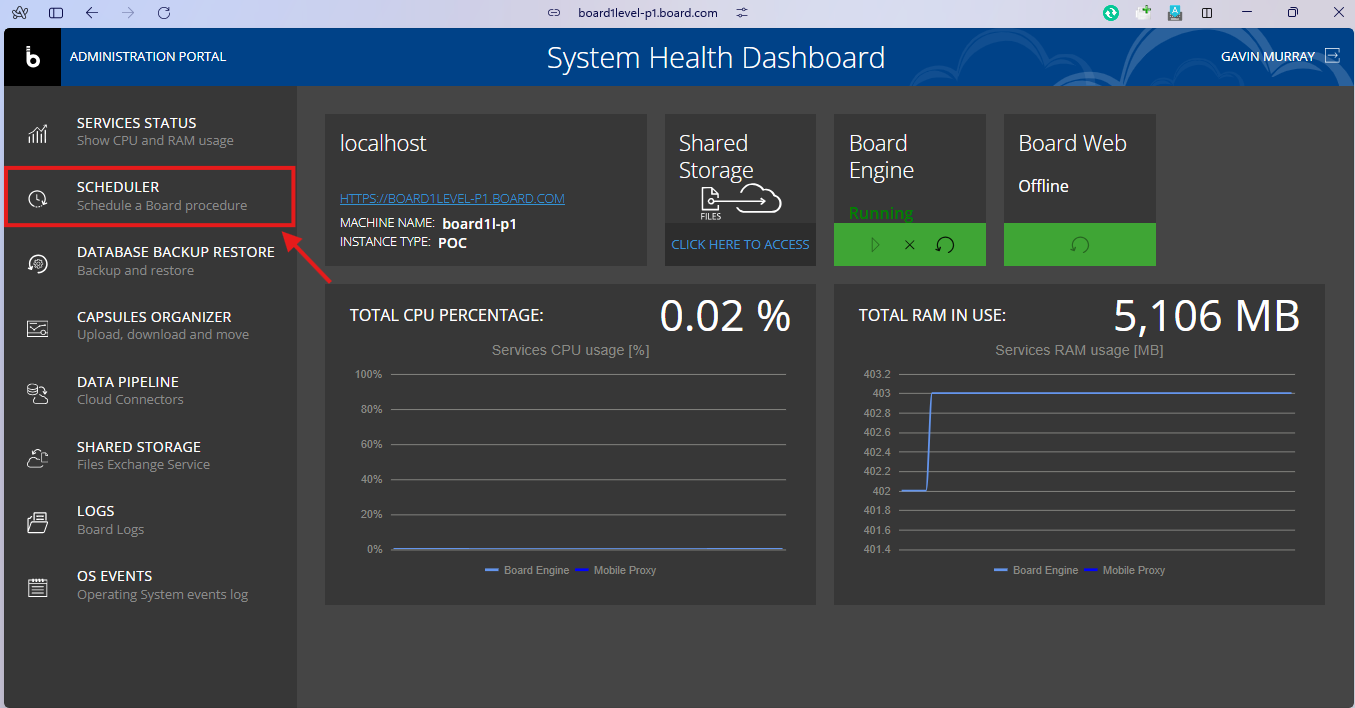Log out using the exit icon
This screenshot has height=708, width=1355.
1332,56
